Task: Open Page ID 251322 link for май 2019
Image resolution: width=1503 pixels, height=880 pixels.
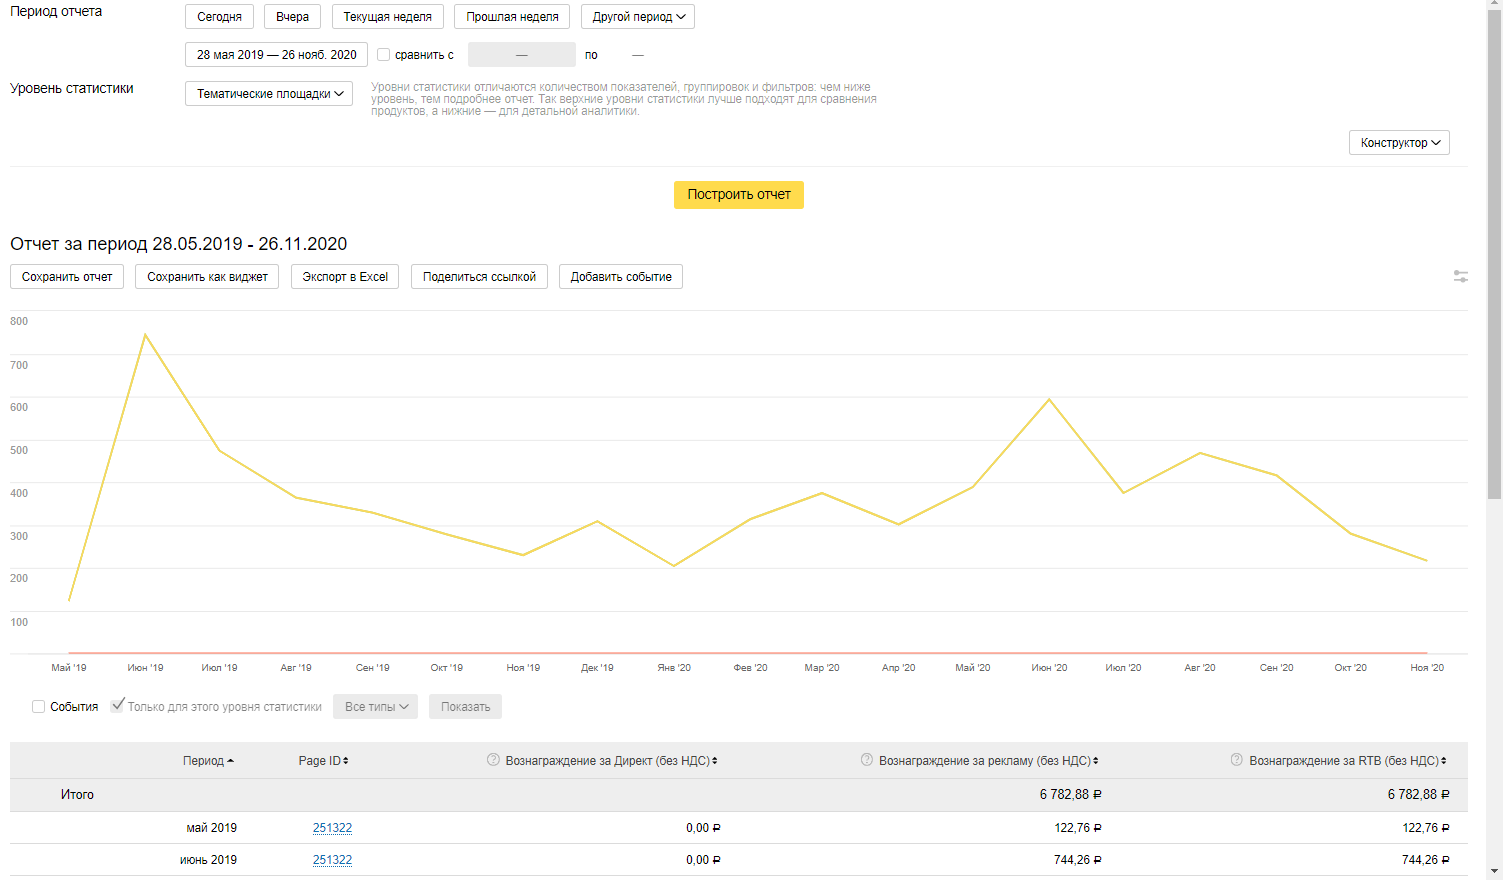Action: (x=332, y=828)
